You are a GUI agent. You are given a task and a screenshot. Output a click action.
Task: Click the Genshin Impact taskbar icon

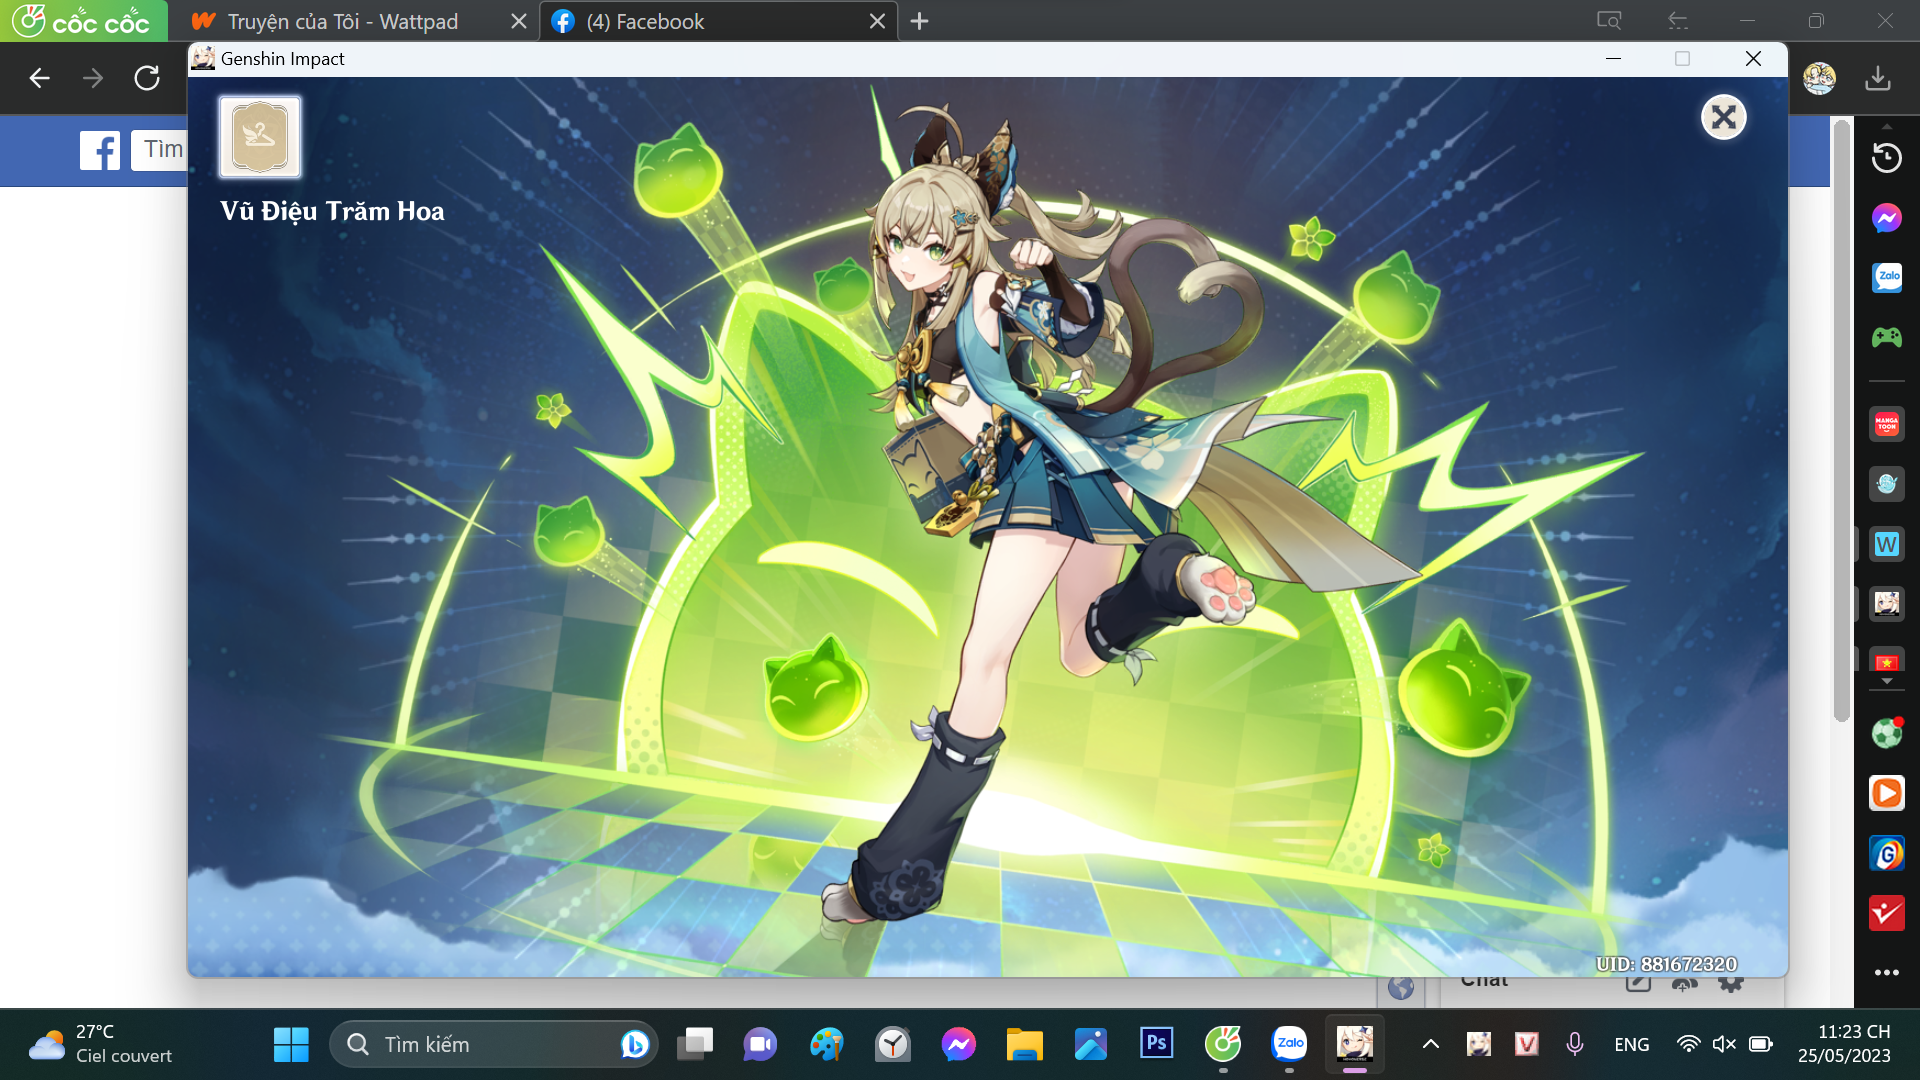tap(1355, 1045)
